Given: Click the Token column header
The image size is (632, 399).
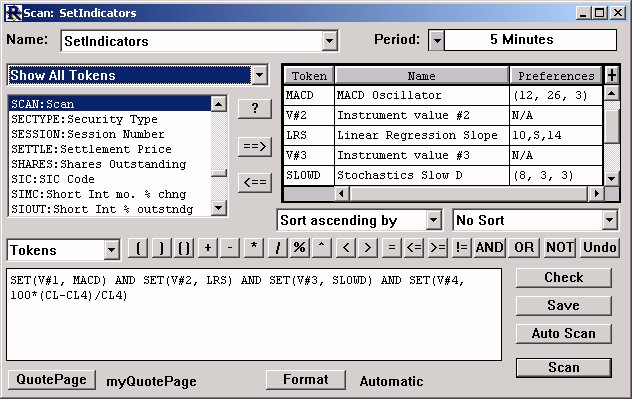Looking at the screenshot, I should point(309,76).
